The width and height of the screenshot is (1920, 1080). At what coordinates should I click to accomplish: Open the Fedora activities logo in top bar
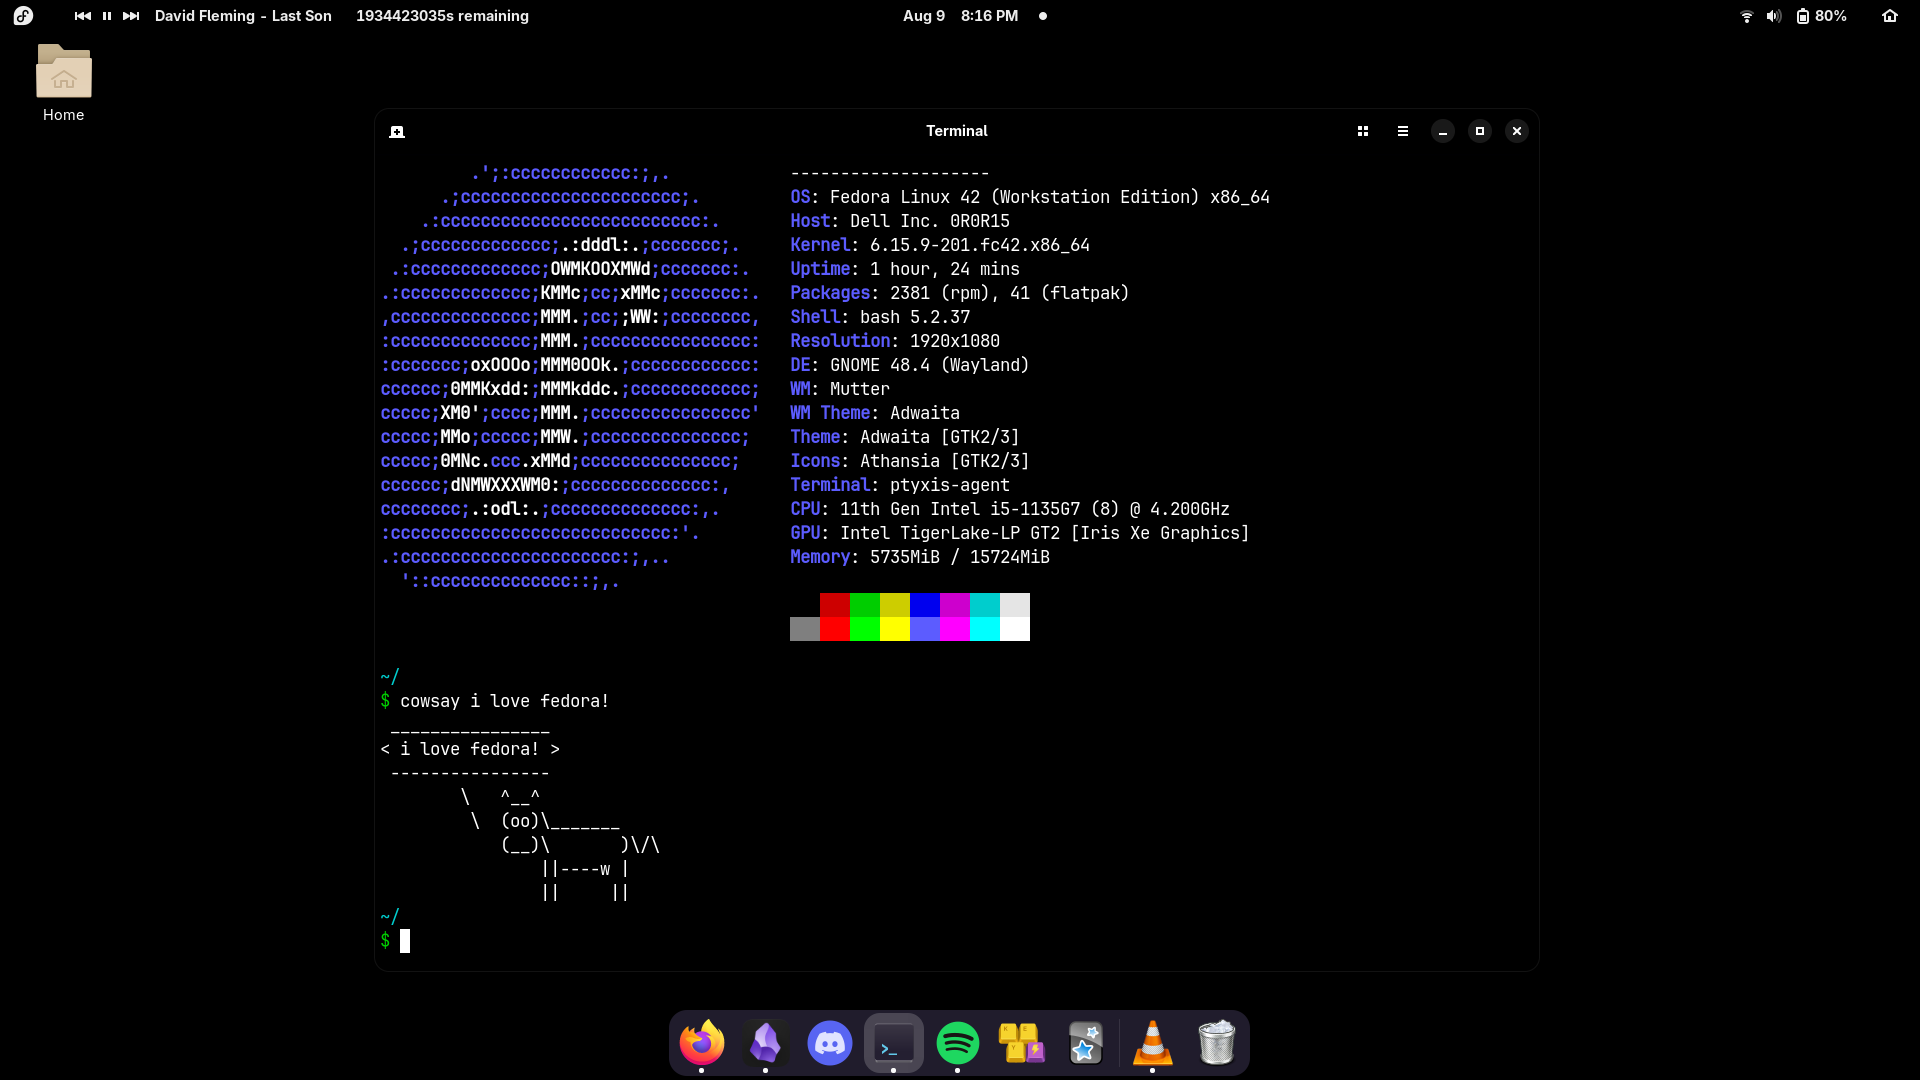(x=23, y=16)
